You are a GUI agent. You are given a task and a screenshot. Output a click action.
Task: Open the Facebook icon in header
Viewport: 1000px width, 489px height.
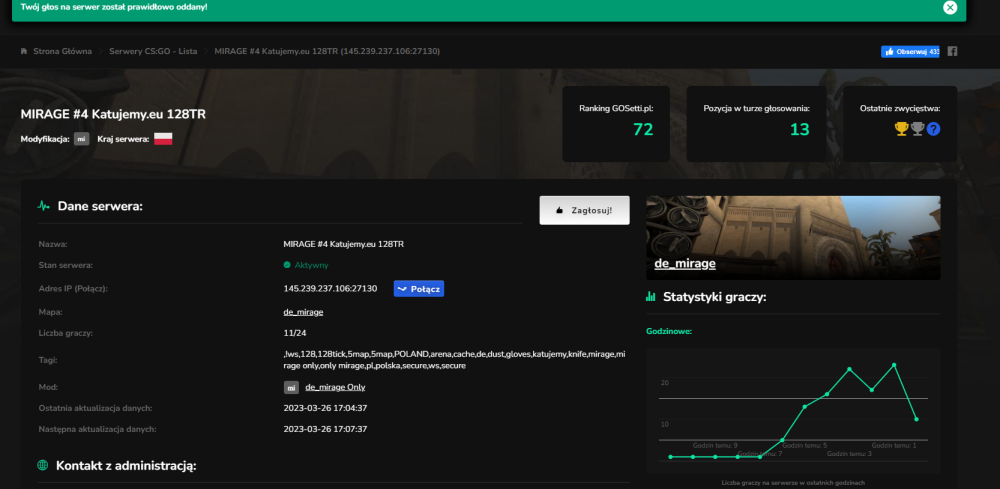tap(952, 51)
